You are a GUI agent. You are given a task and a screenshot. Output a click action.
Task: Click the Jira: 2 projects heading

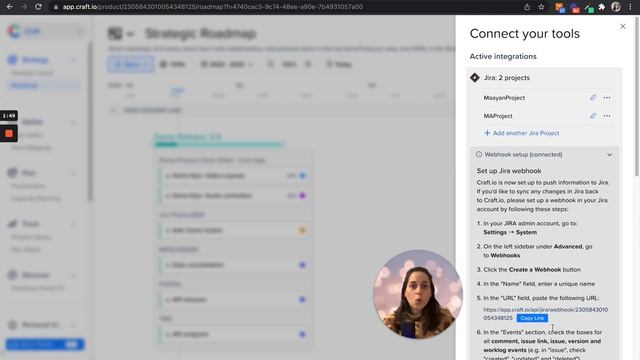point(507,78)
